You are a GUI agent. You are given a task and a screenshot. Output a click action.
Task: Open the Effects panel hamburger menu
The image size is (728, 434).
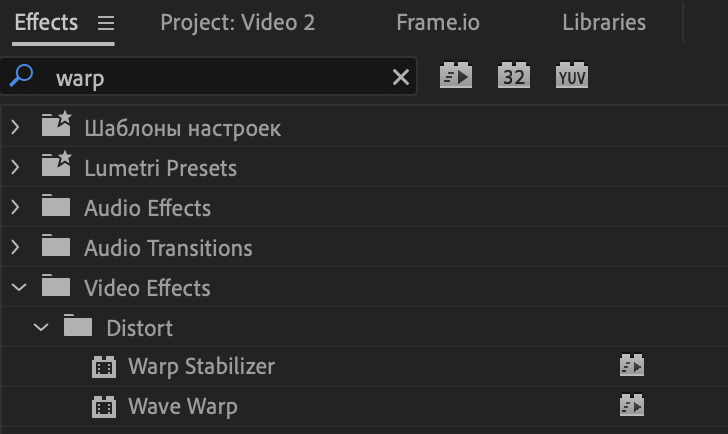[106, 23]
